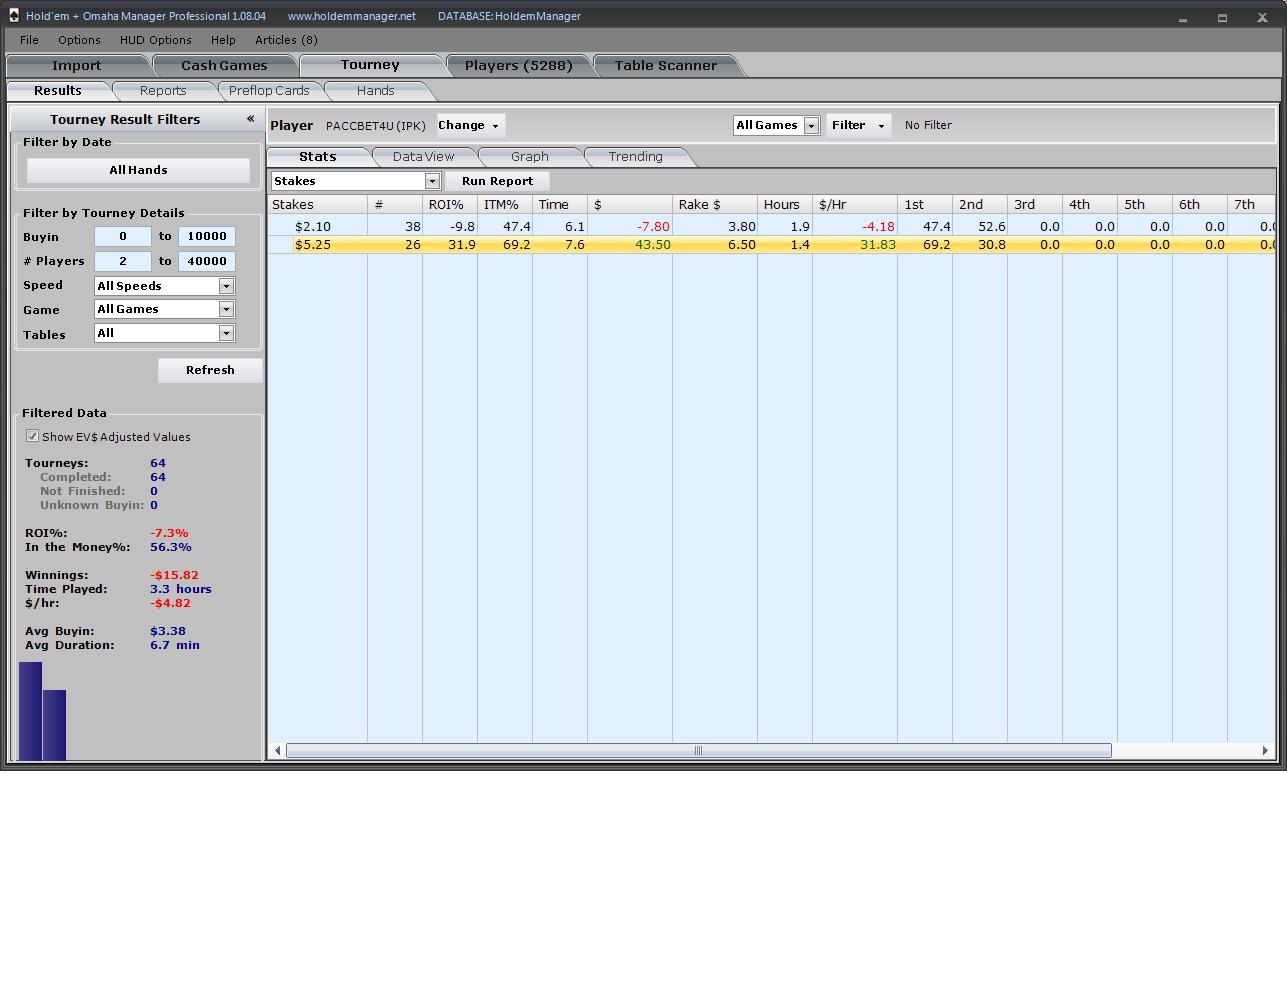This screenshot has height=1000, width=1287.
Task: Click the app icon in title bar
Action: 13,16
